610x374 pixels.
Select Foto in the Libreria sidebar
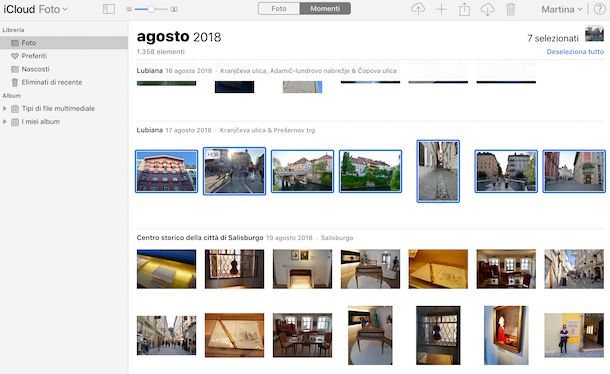click(x=64, y=43)
